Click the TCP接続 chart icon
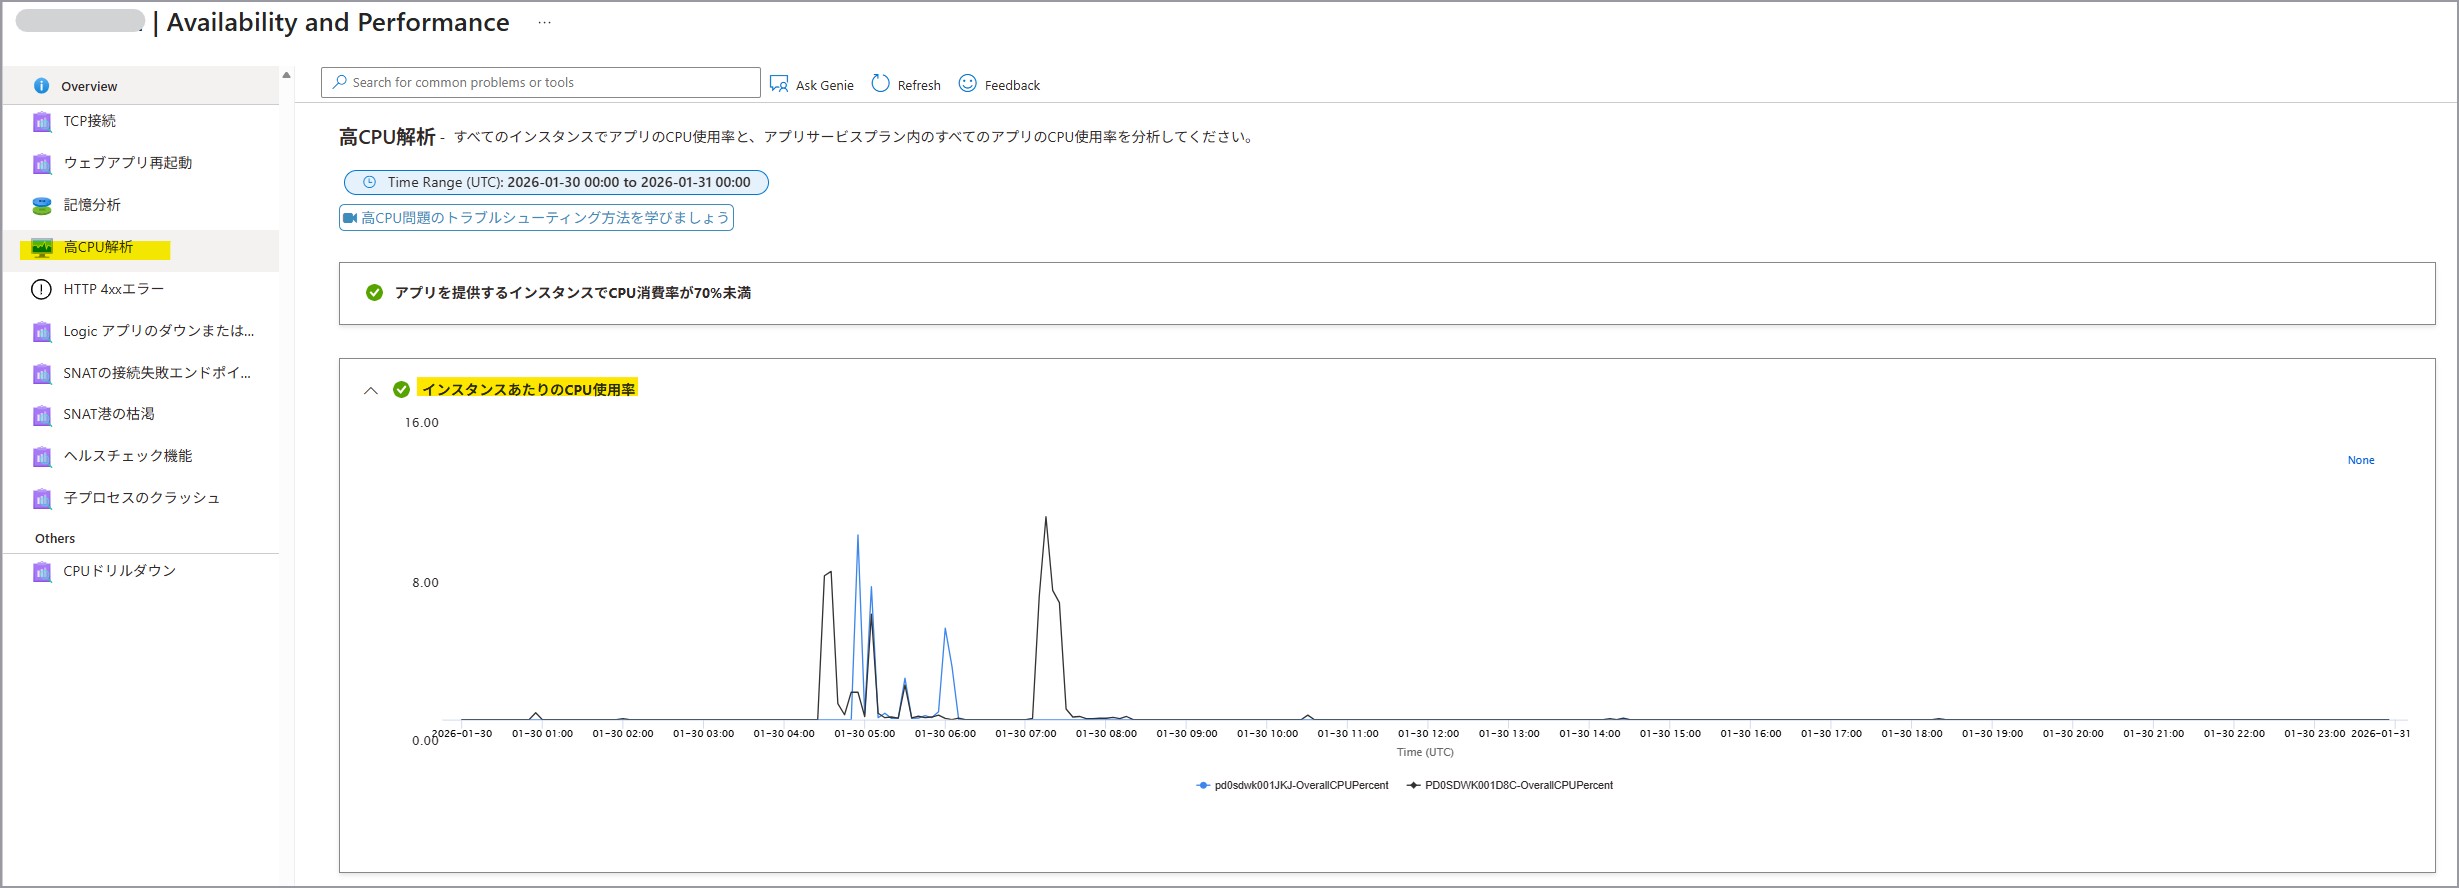The width and height of the screenshot is (2459, 888). (x=41, y=122)
